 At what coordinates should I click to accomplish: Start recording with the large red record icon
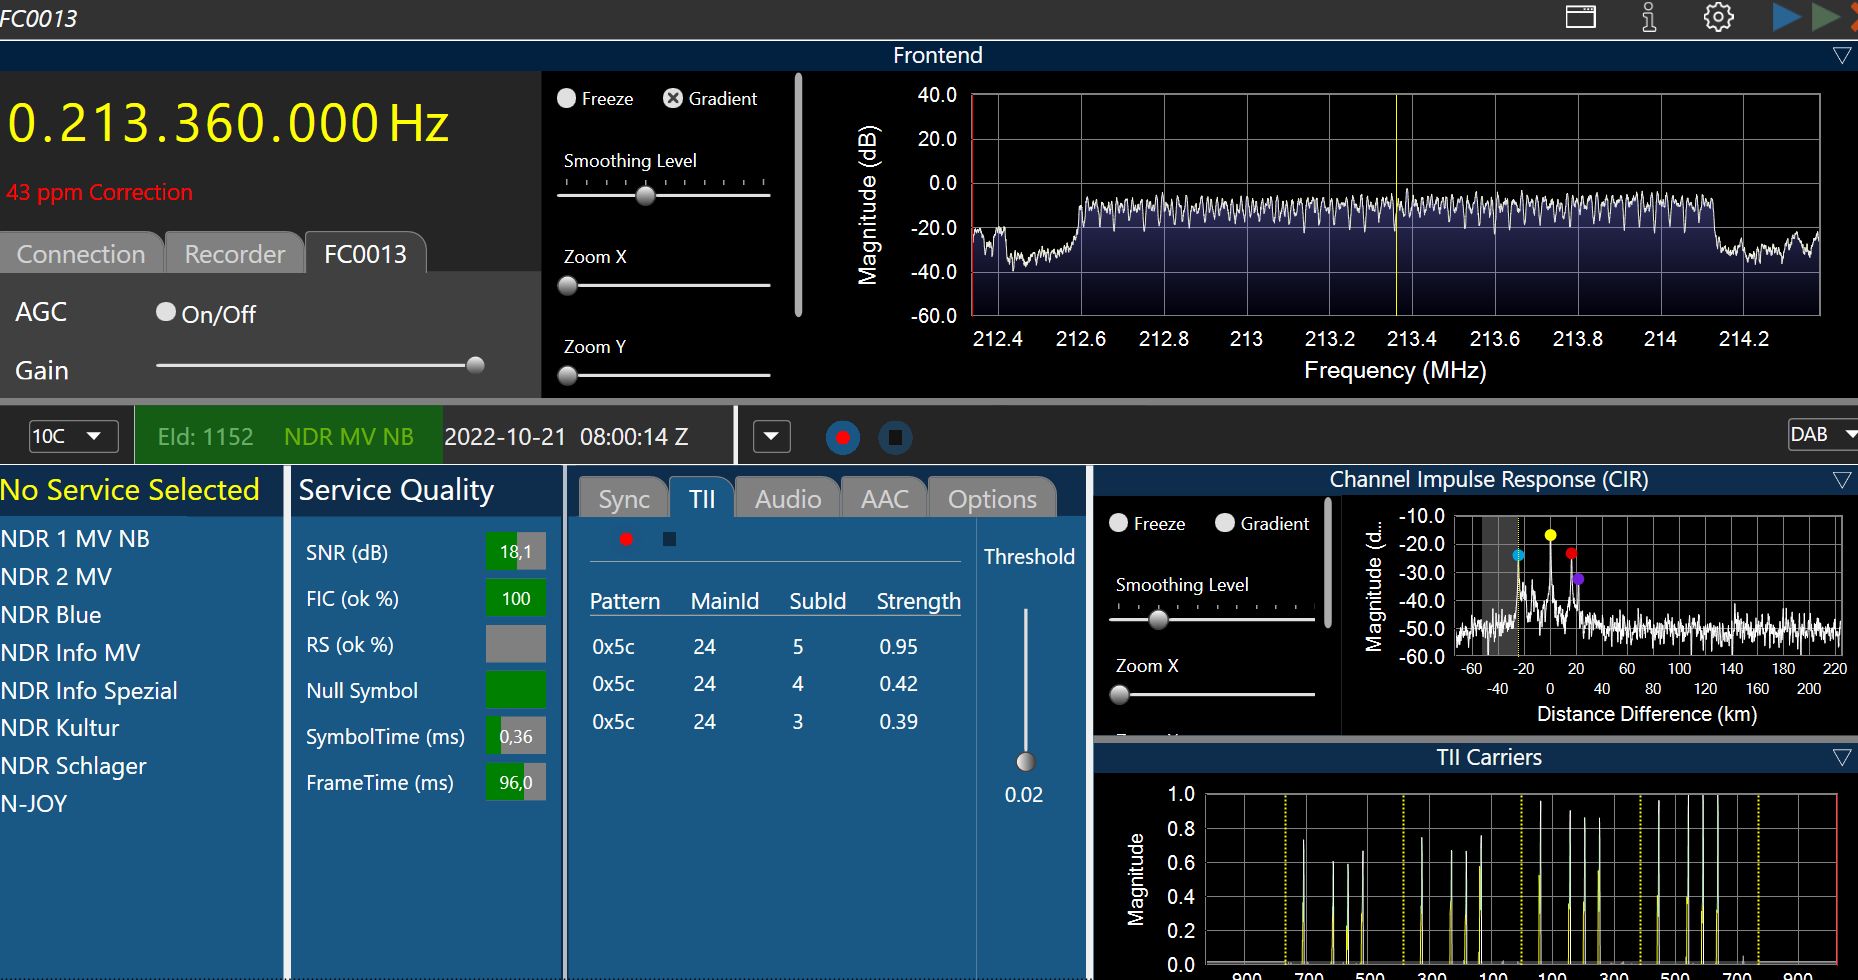[x=842, y=437]
